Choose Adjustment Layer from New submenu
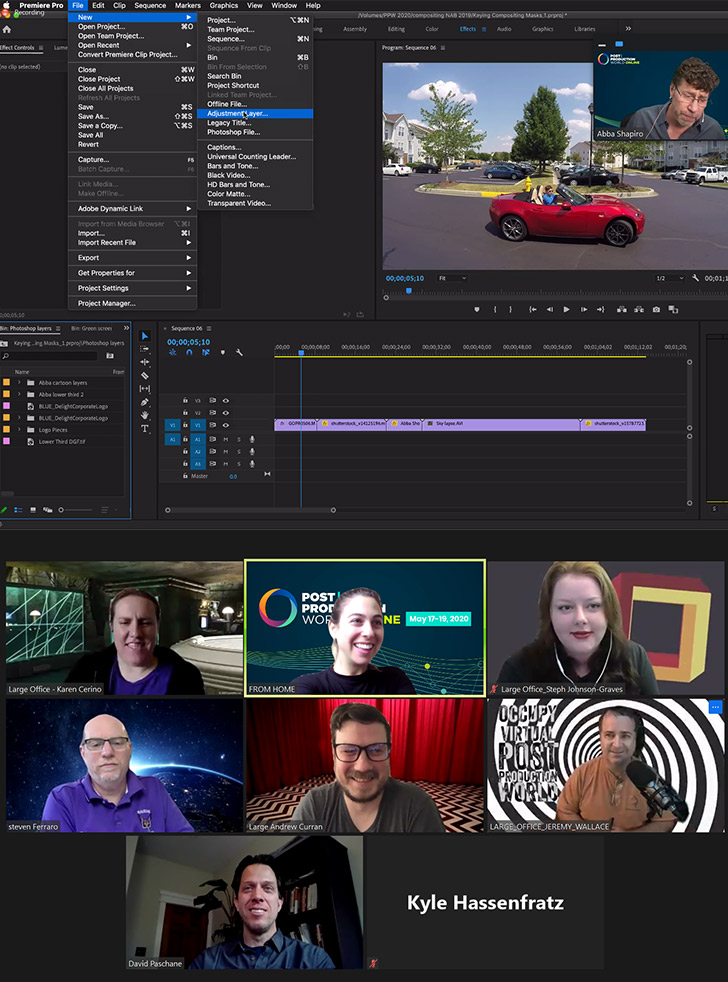Image resolution: width=728 pixels, height=982 pixels. [x=255, y=113]
